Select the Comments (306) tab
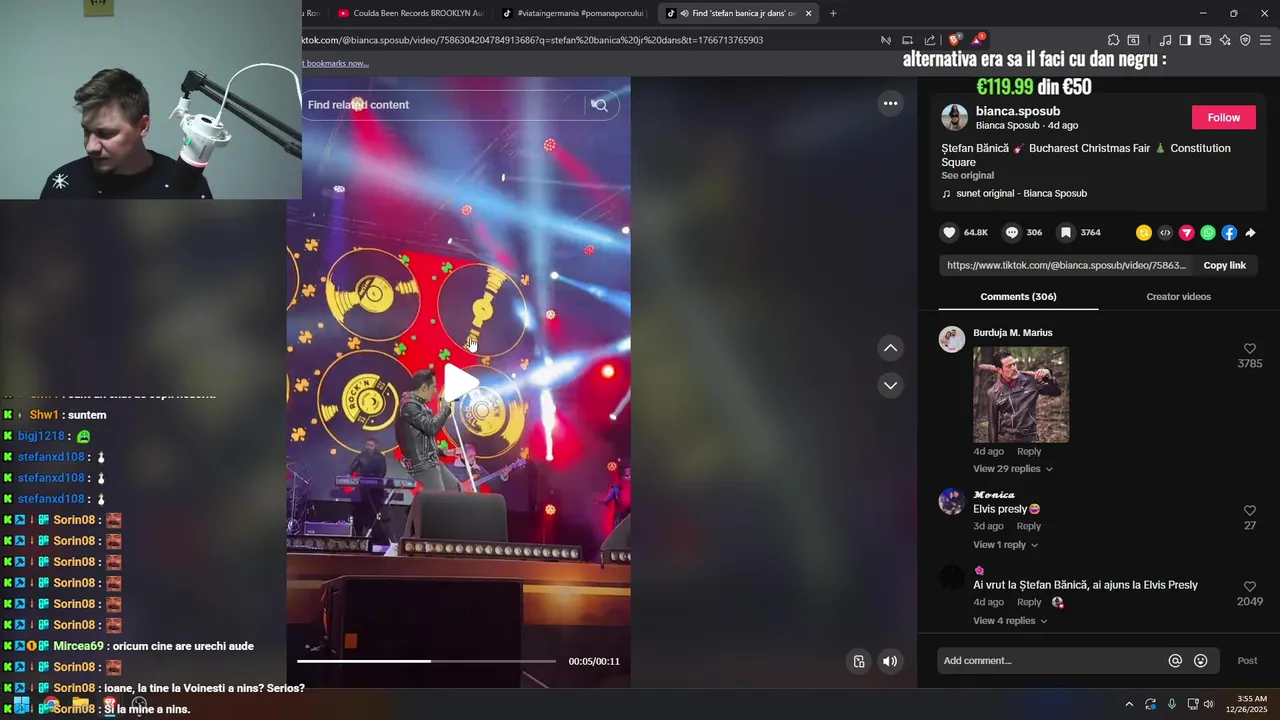The height and width of the screenshot is (720, 1280). [x=1018, y=297]
